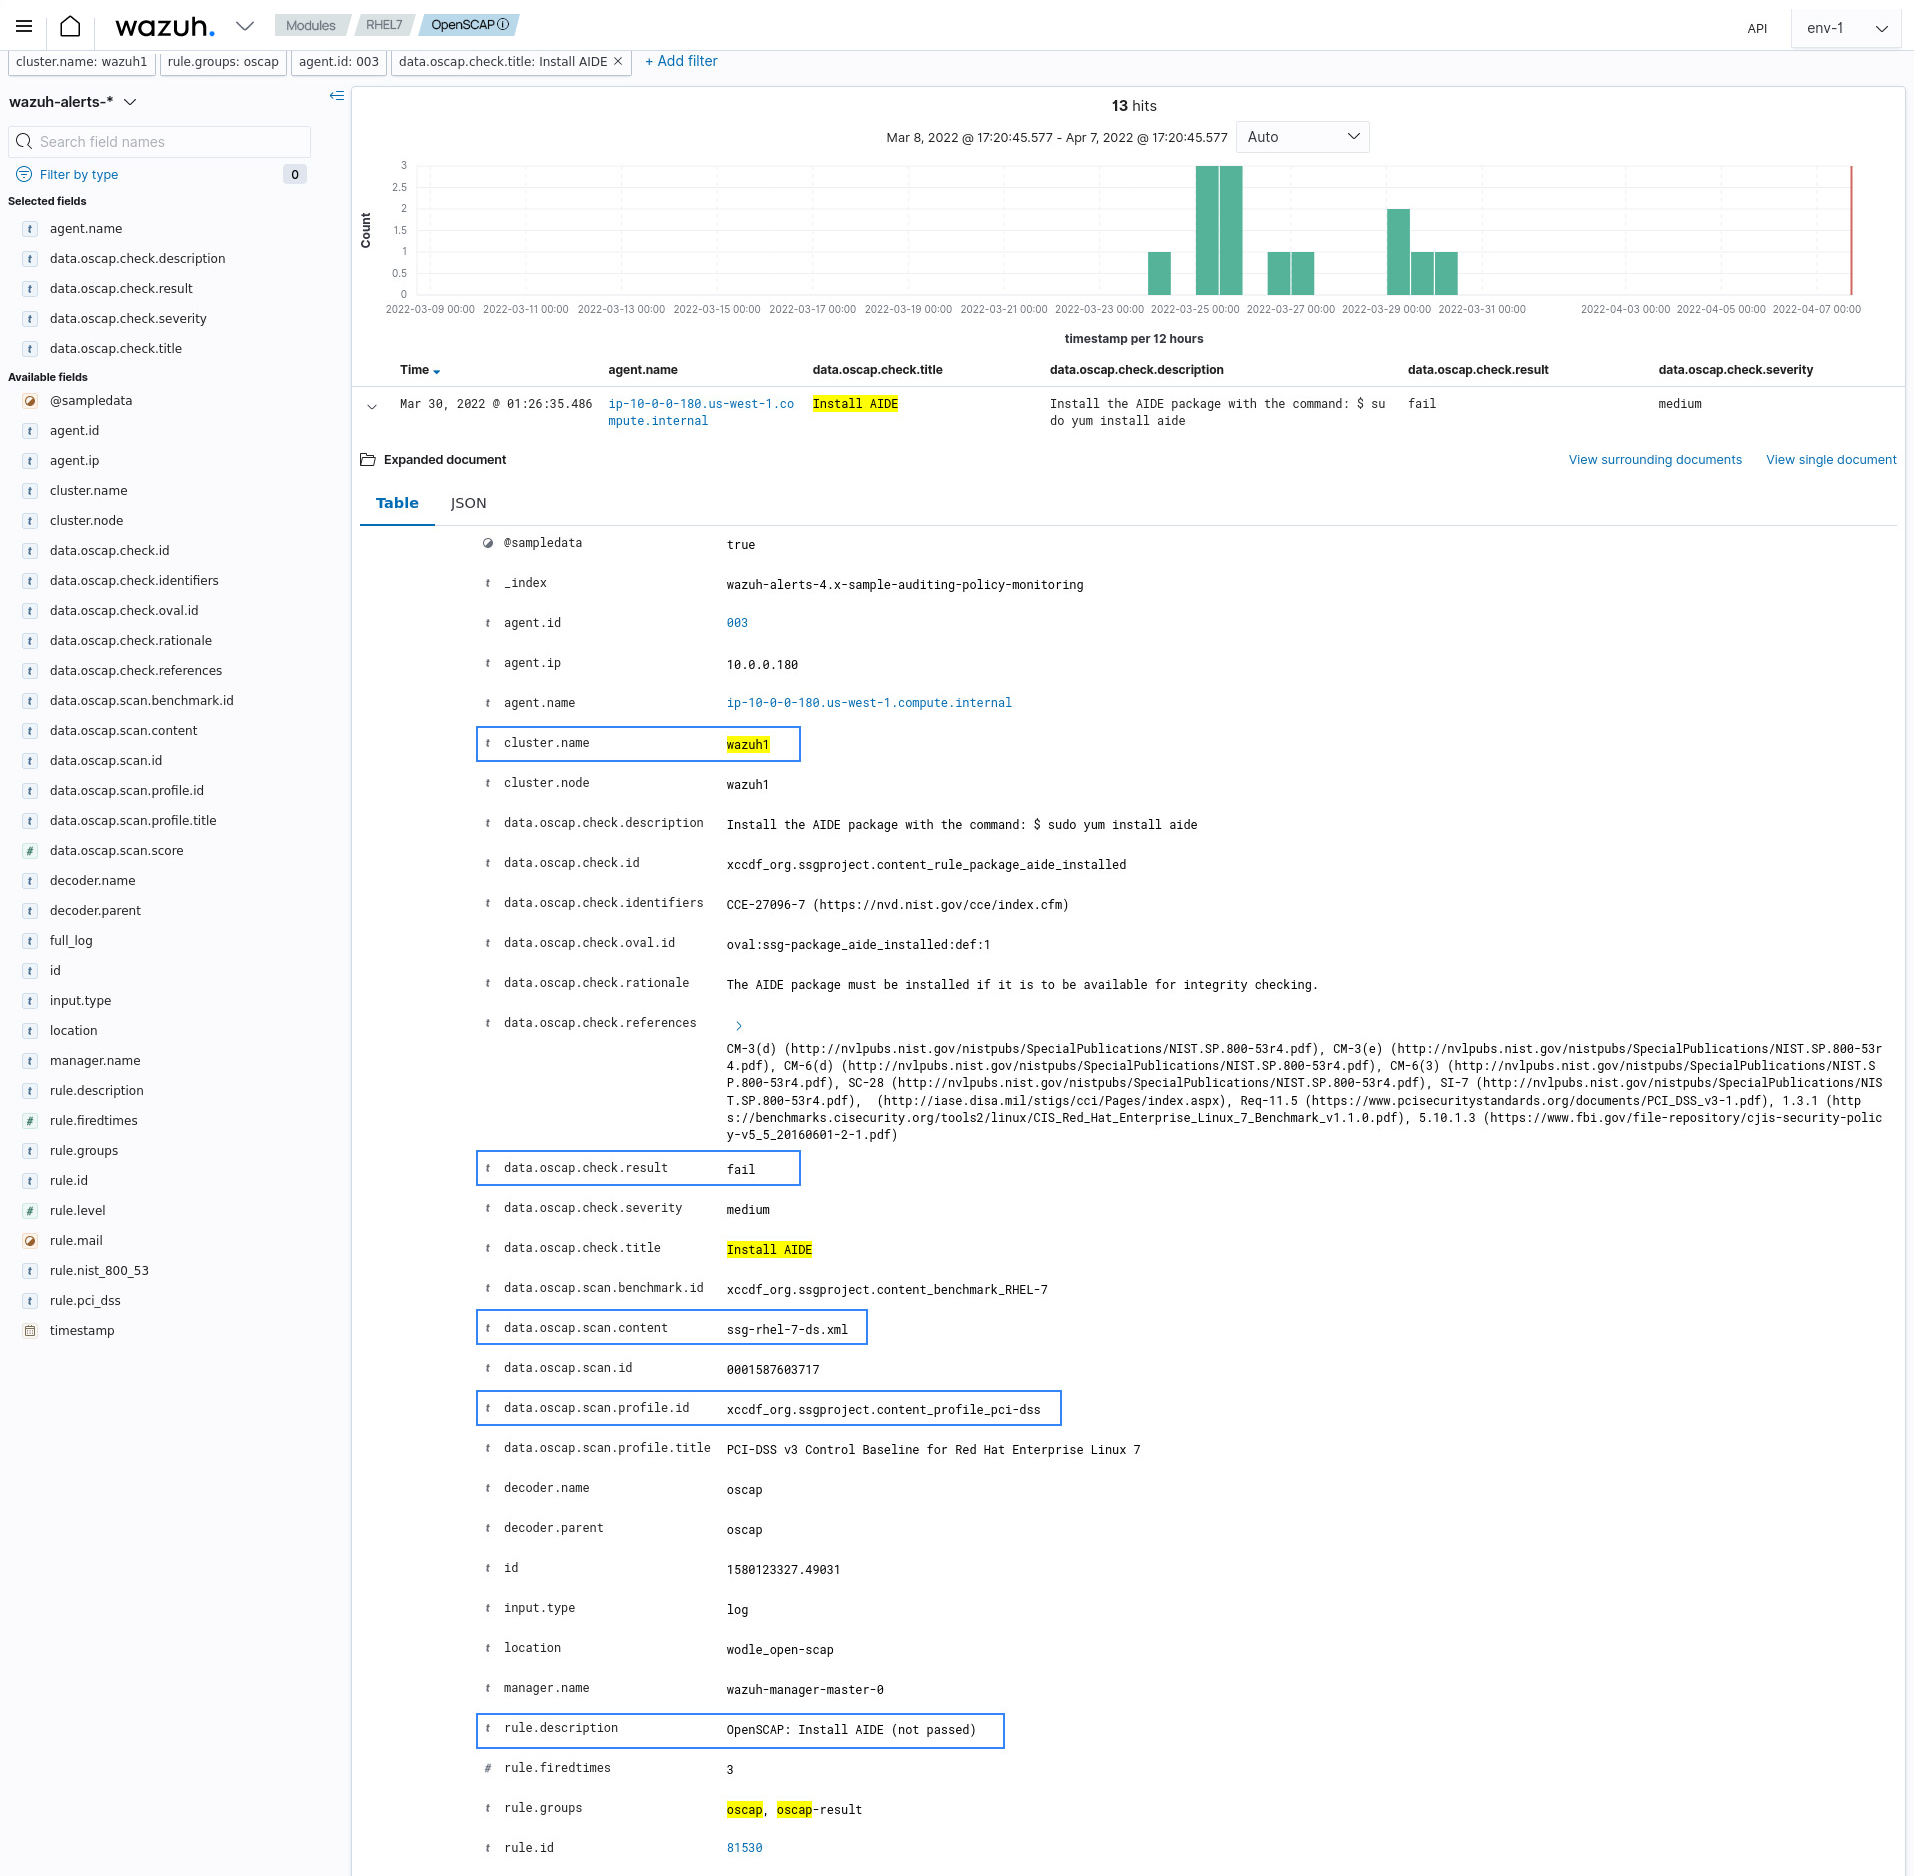1914x1876 pixels.
Task: Open Filter by type options
Action: tap(67, 175)
